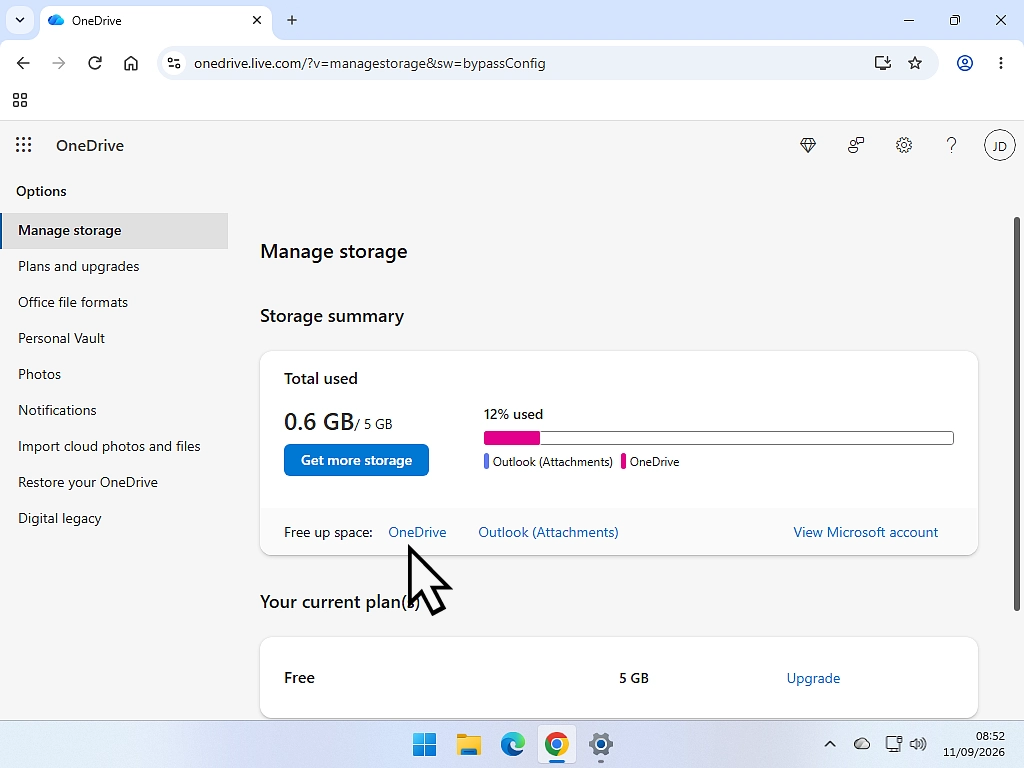Click the OneDrive cloud tray icon
Image resolution: width=1024 pixels, height=768 pixels.
pos(861,744)
